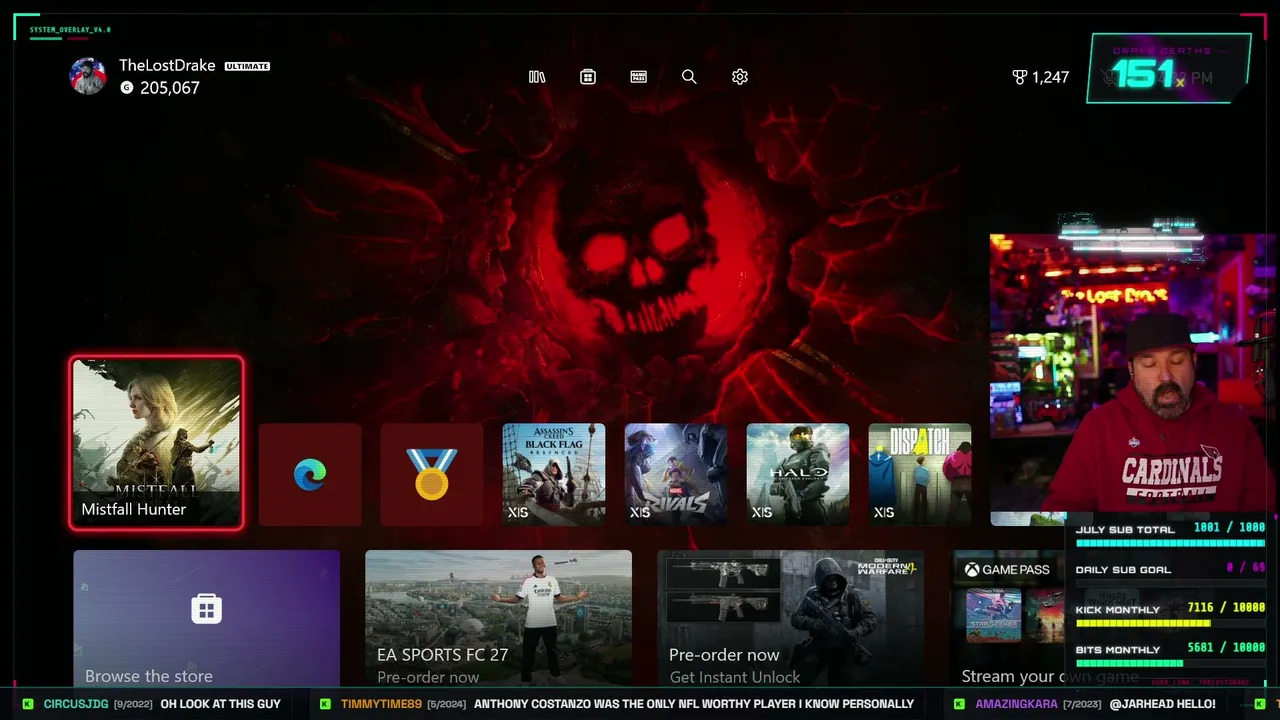Select the TheLostDrake gamertag

pyautogui.click(x=167, y=65)
